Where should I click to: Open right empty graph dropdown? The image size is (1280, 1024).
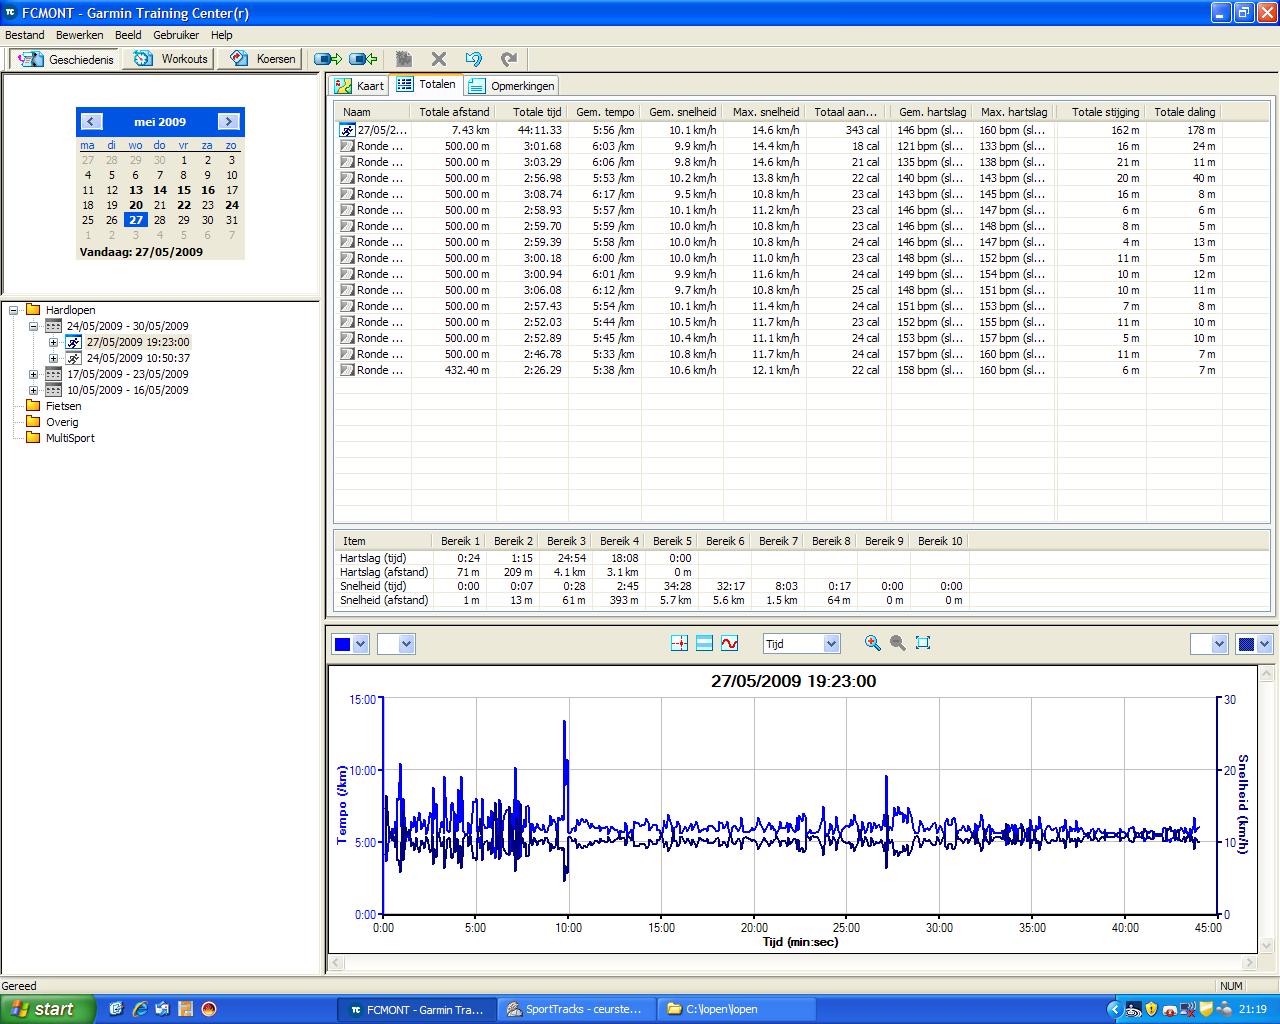pos(1219,644)
